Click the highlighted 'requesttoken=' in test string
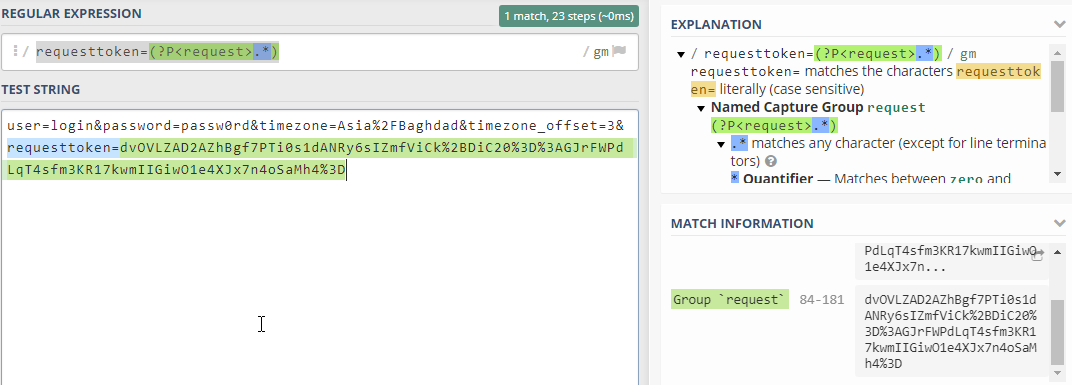 tap(64, 147)
